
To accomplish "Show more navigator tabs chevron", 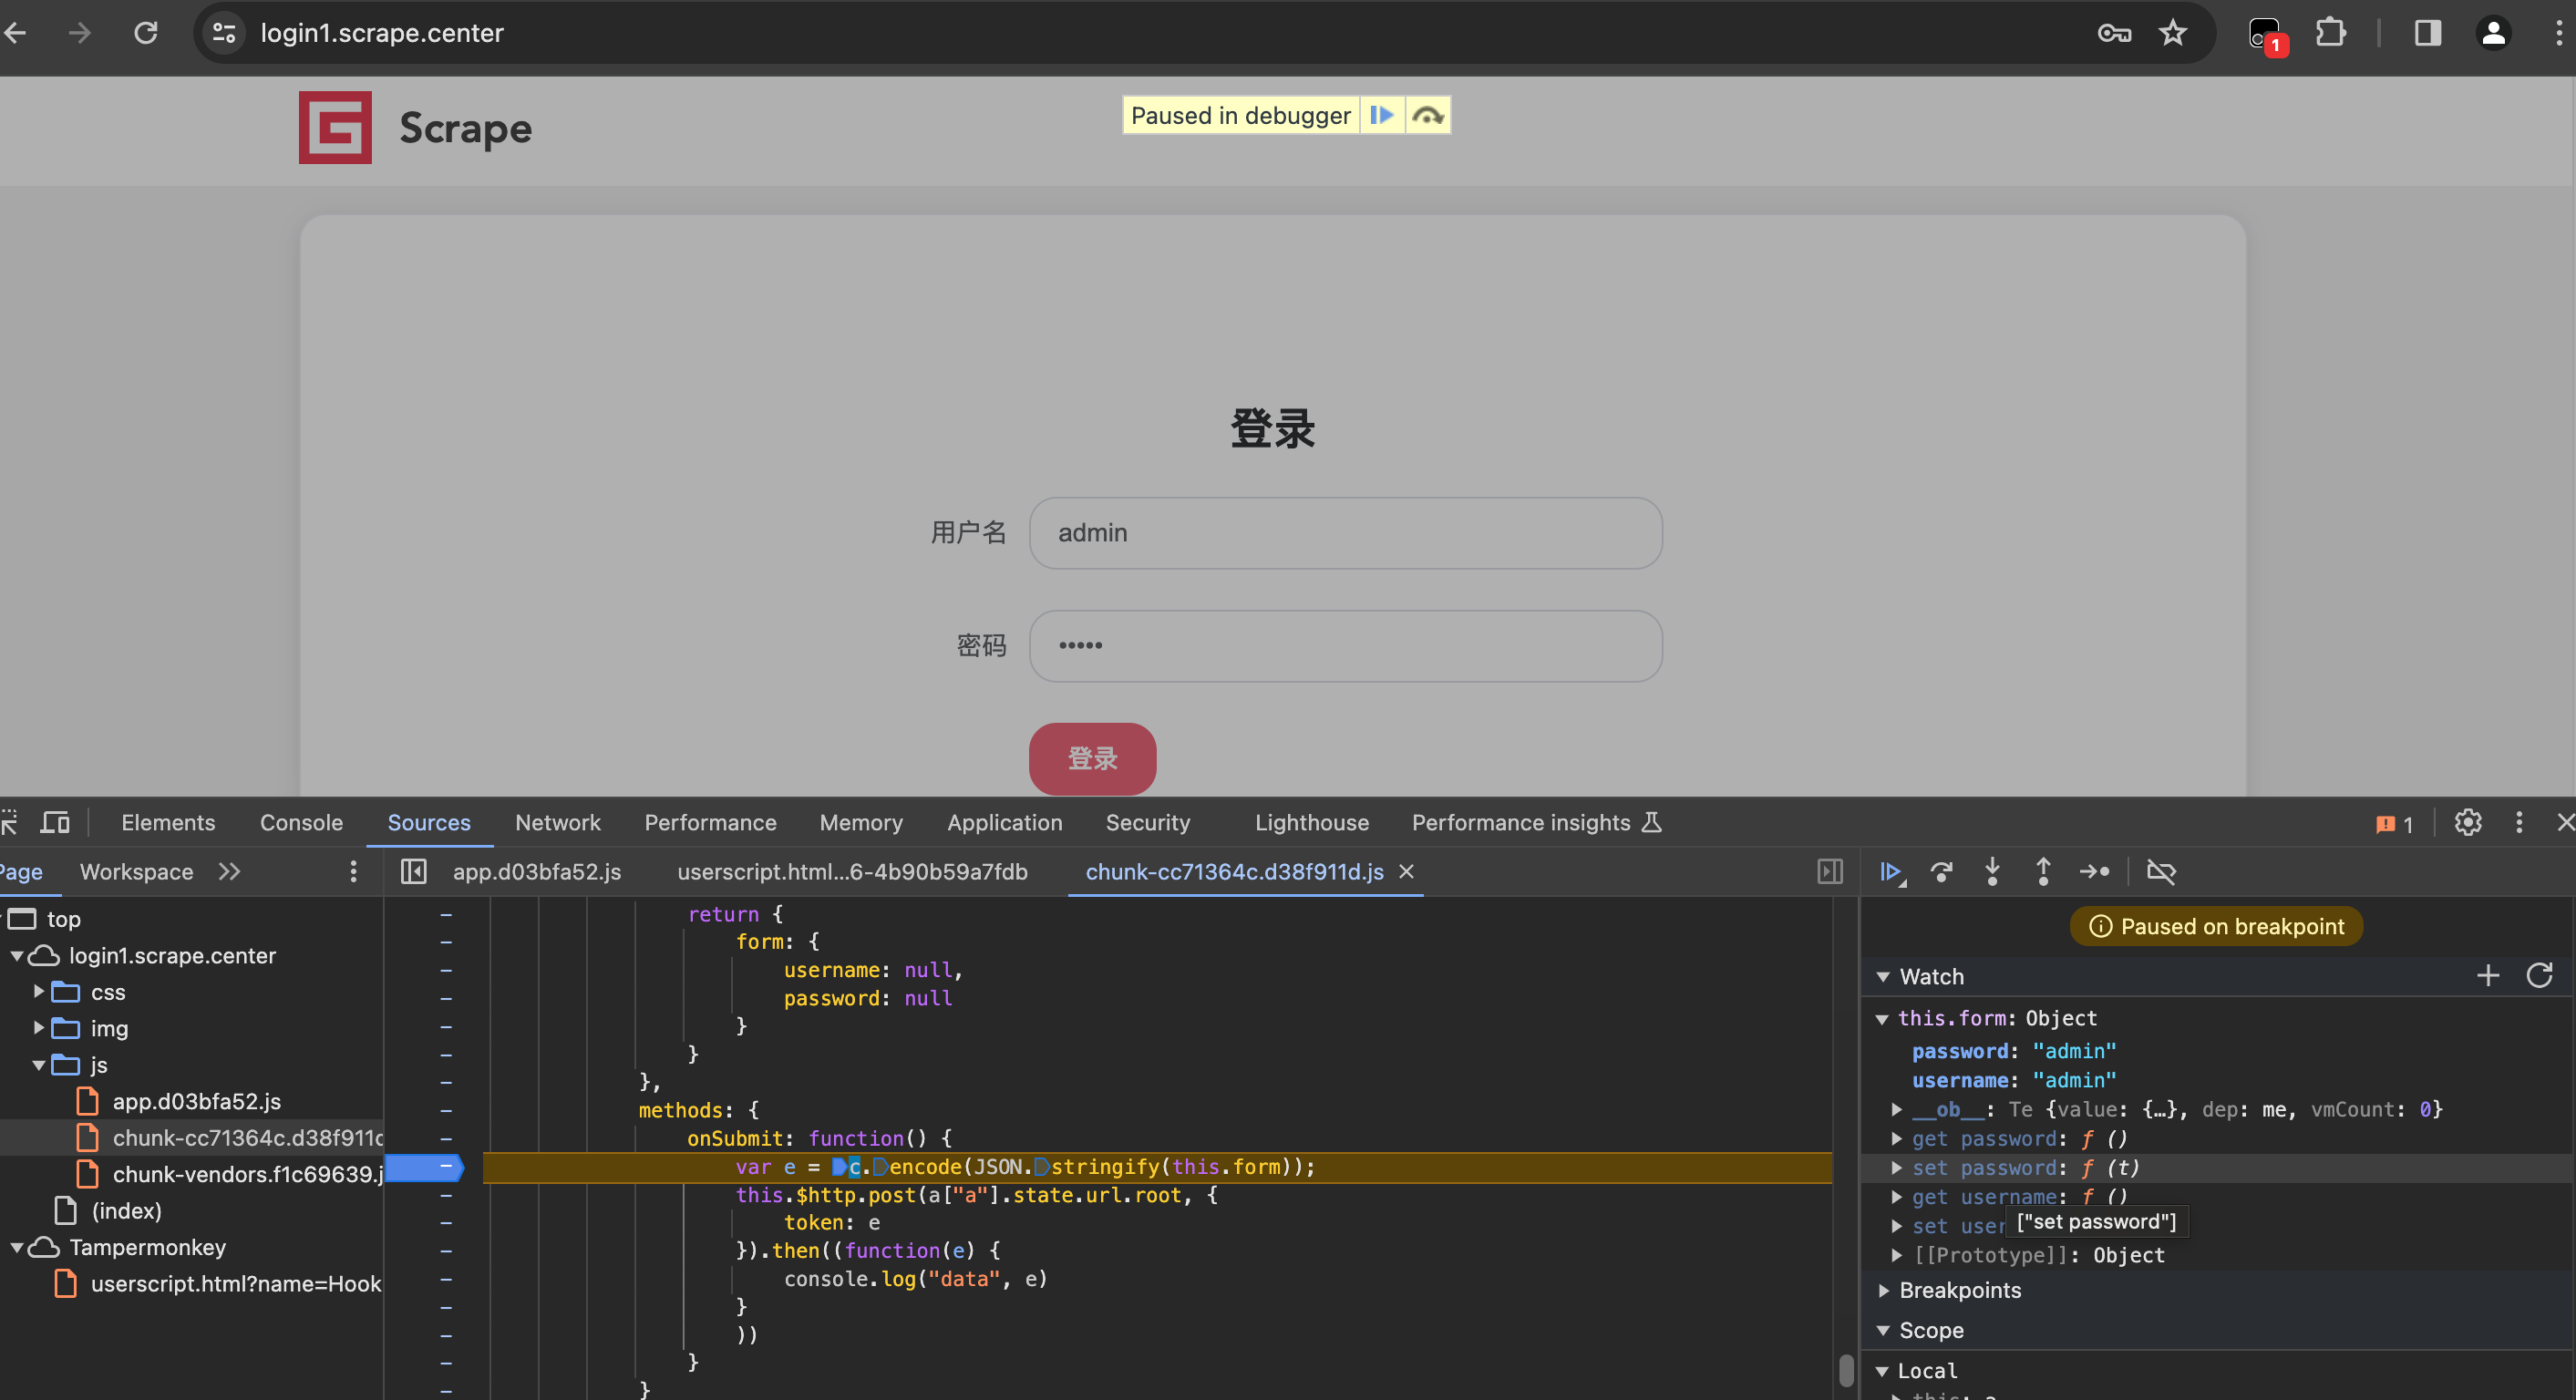I will [229, 871].
